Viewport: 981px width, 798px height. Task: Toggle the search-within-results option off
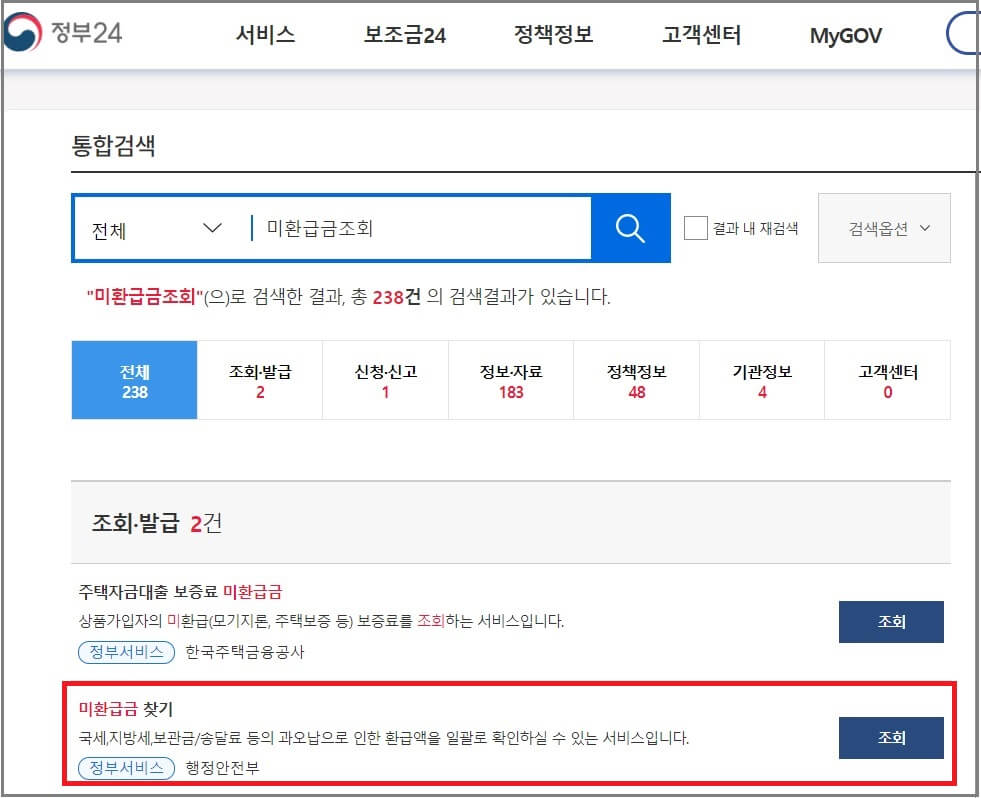coord(695,228)
